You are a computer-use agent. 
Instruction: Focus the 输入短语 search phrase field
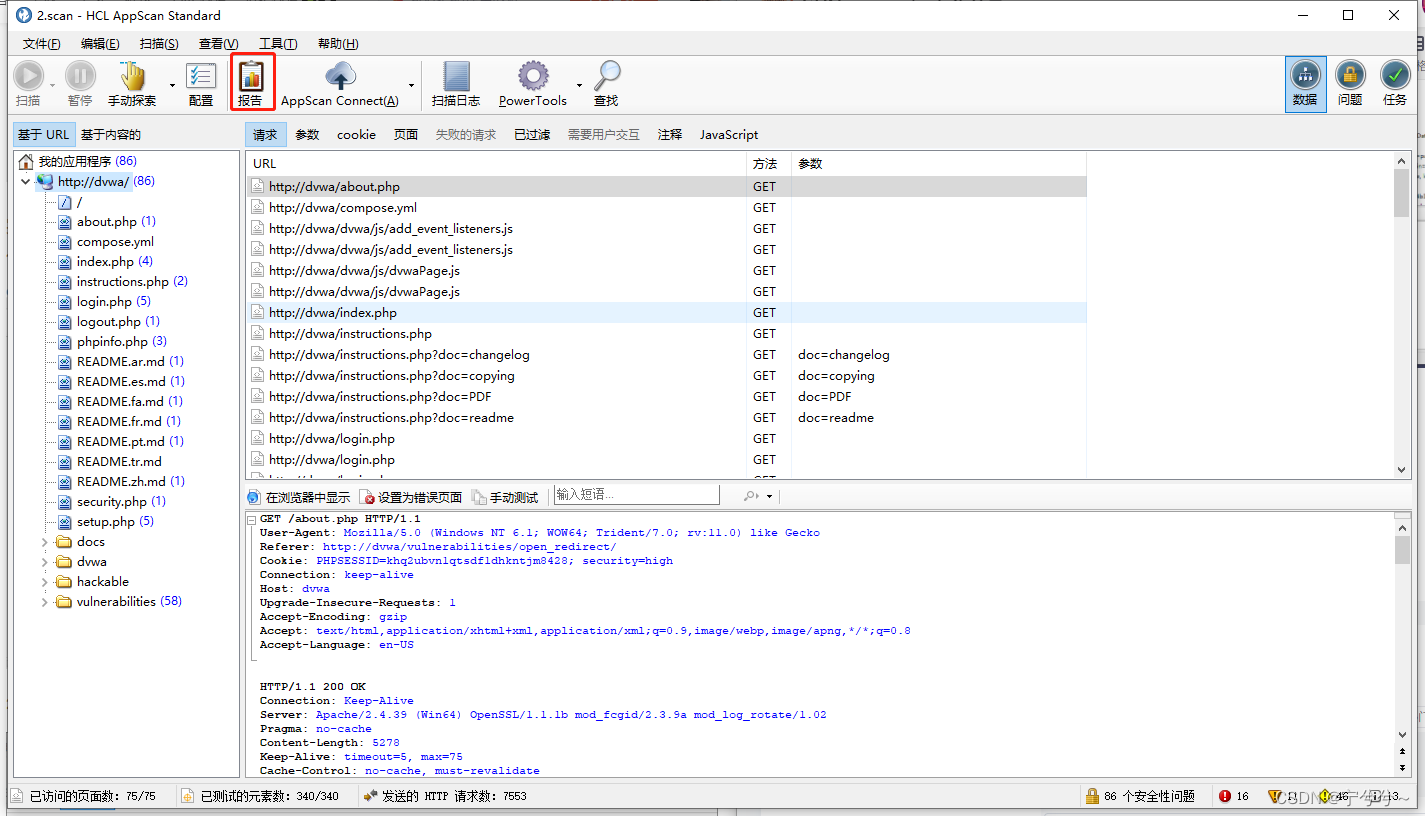pos(636,495)
